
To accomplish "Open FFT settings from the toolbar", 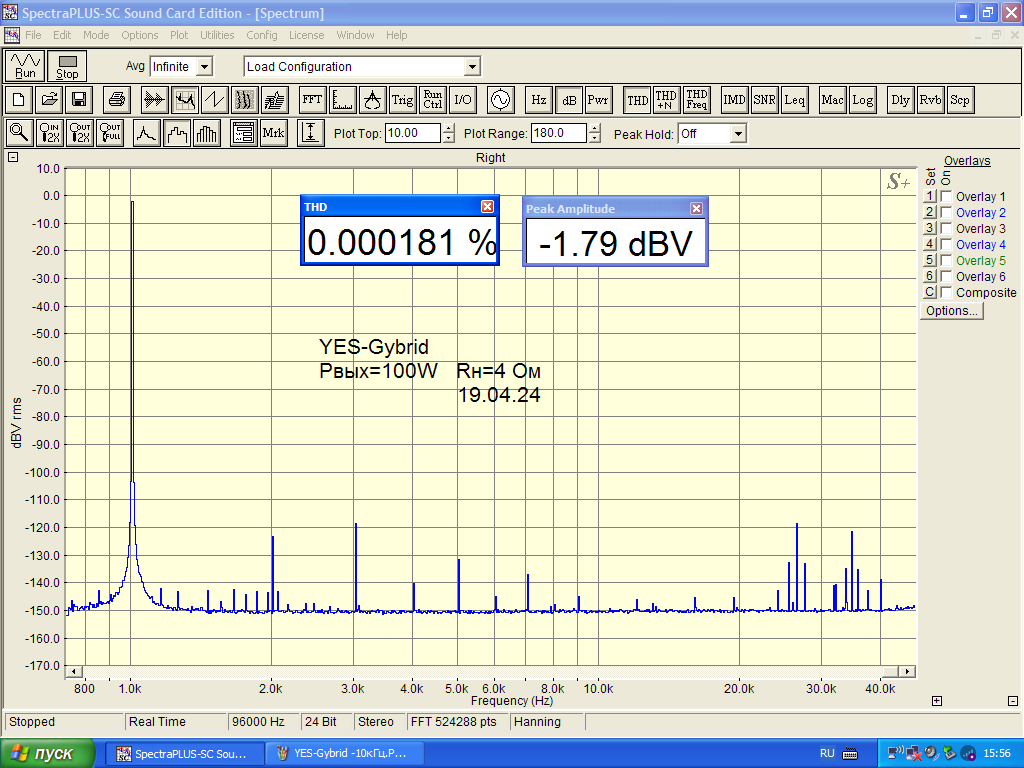I will click(312, 100).
